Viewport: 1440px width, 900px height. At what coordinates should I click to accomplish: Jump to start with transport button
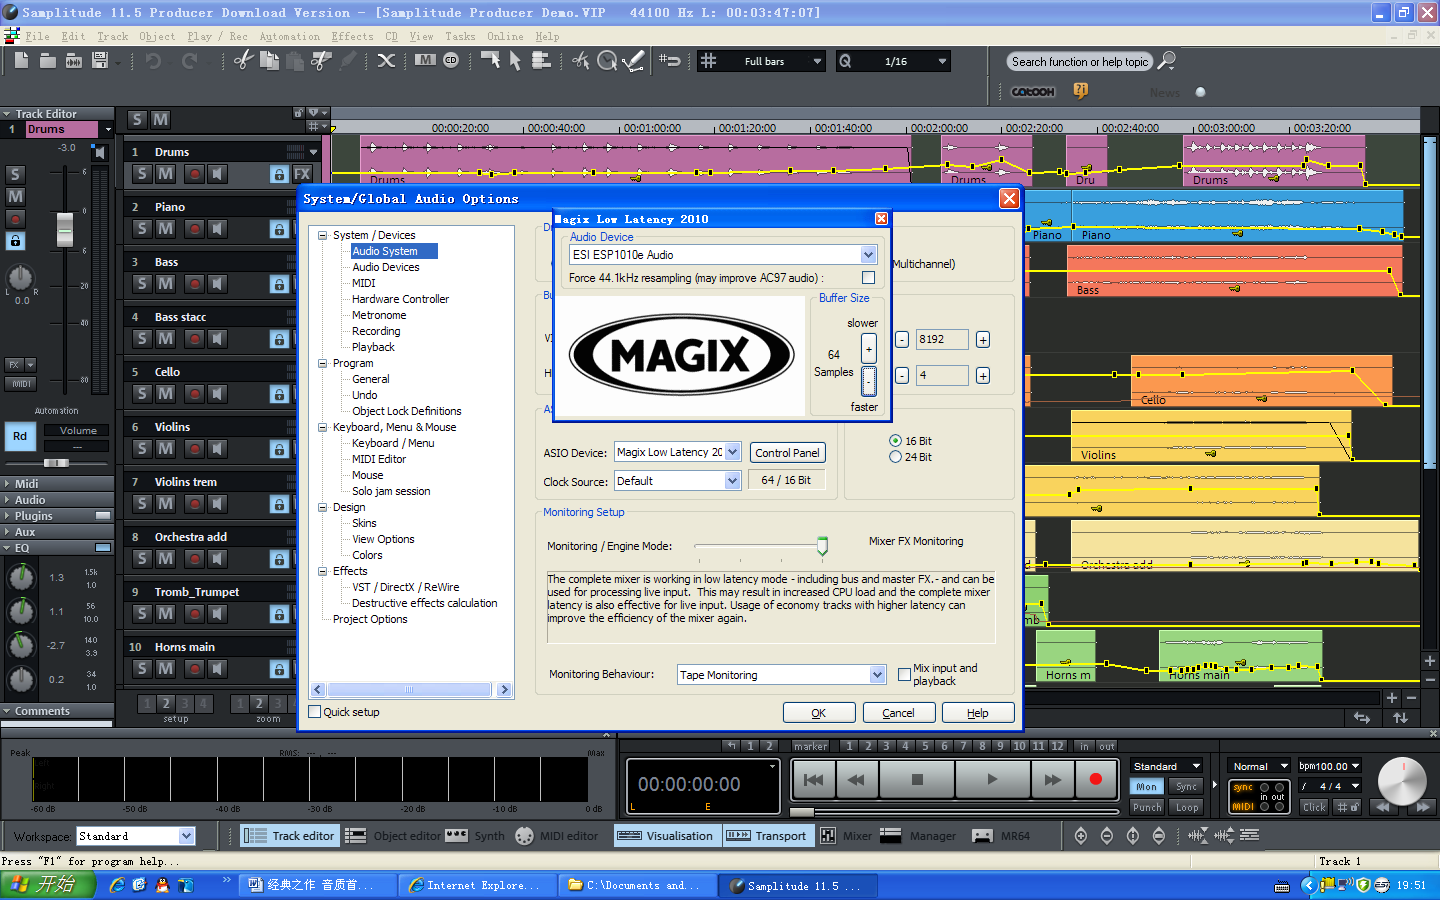click(814, 780)
